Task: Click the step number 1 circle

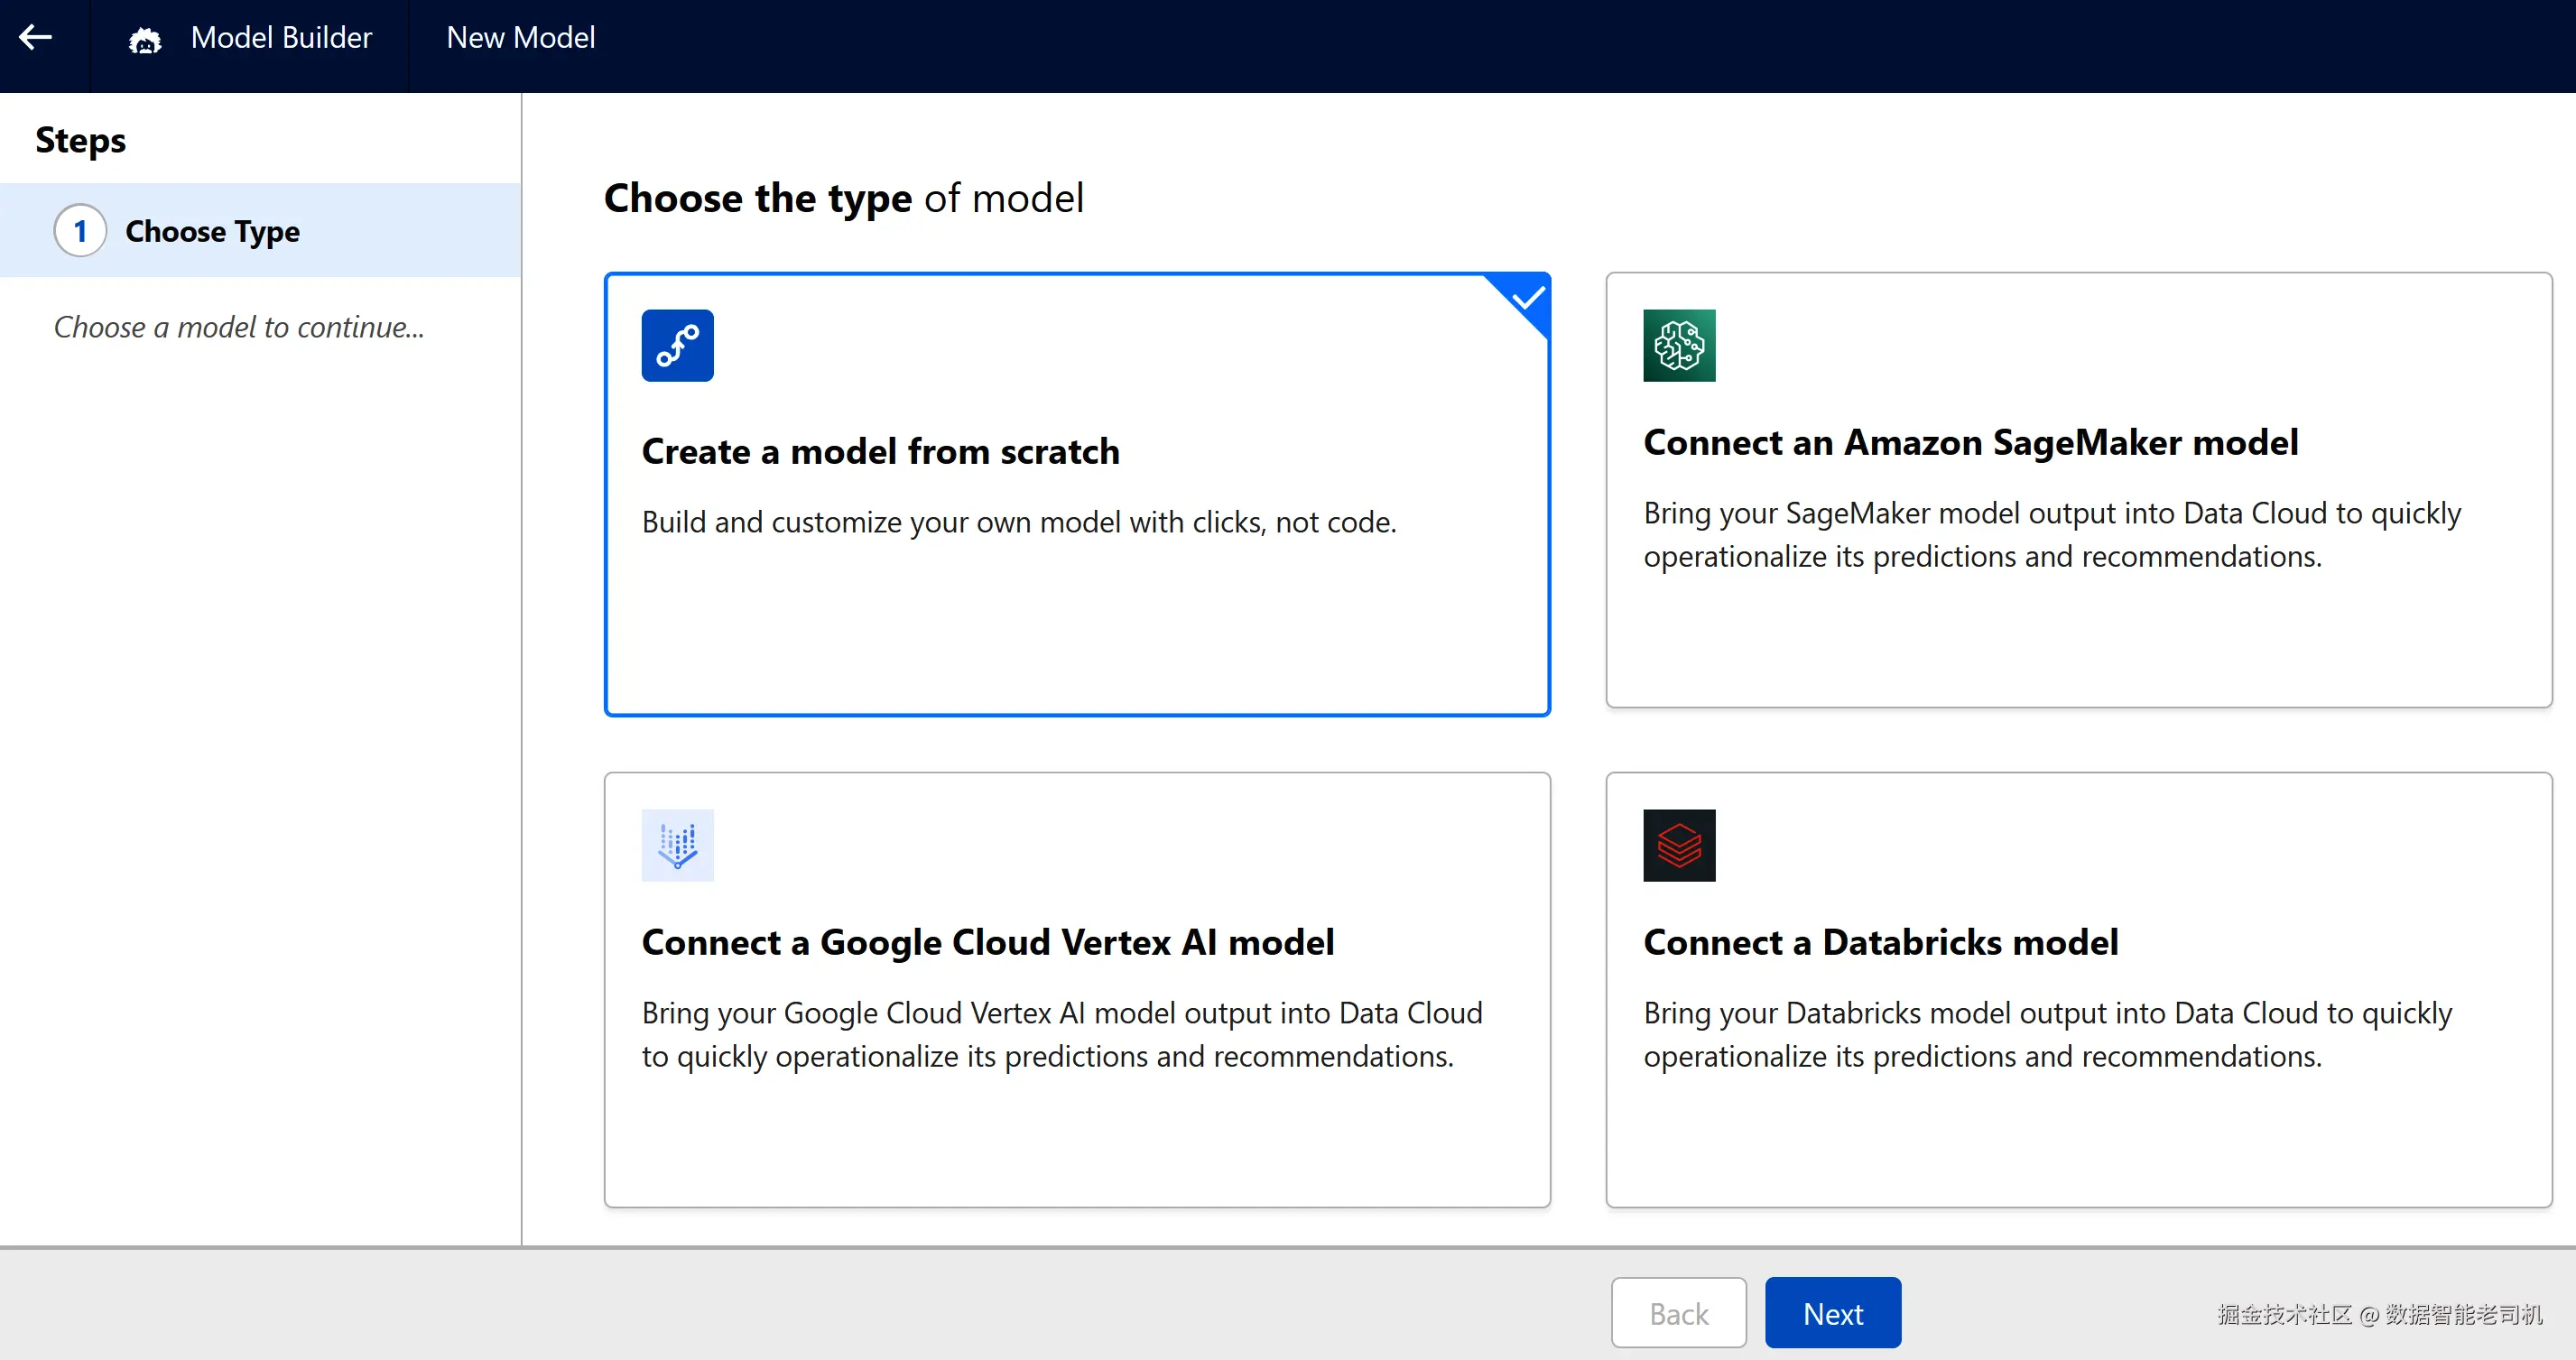Action: click(80, 231)
